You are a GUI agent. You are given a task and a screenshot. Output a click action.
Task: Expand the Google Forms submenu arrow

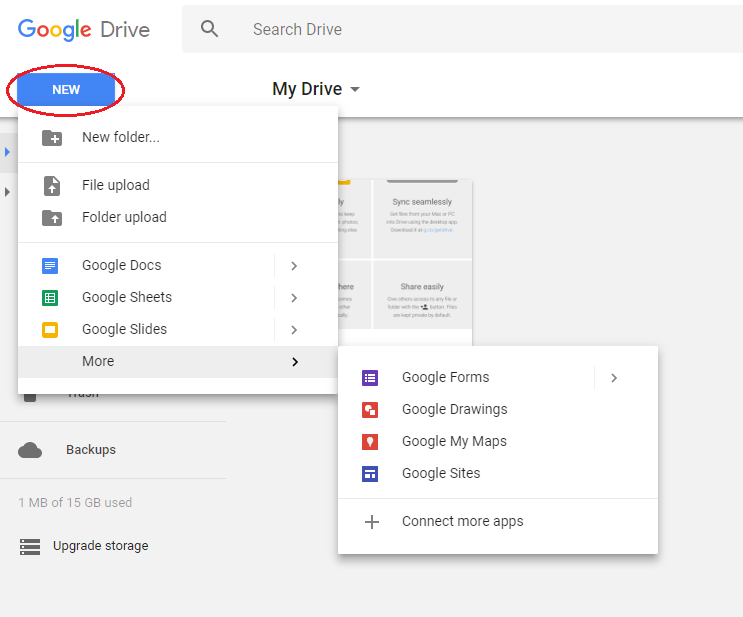614,378
